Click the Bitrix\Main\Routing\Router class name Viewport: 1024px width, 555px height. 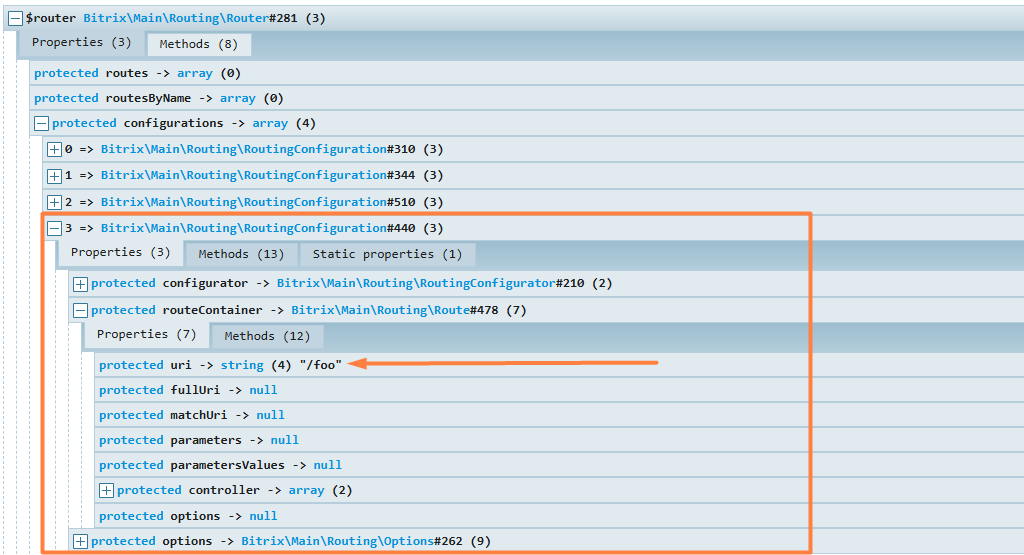tap(176, 18)
